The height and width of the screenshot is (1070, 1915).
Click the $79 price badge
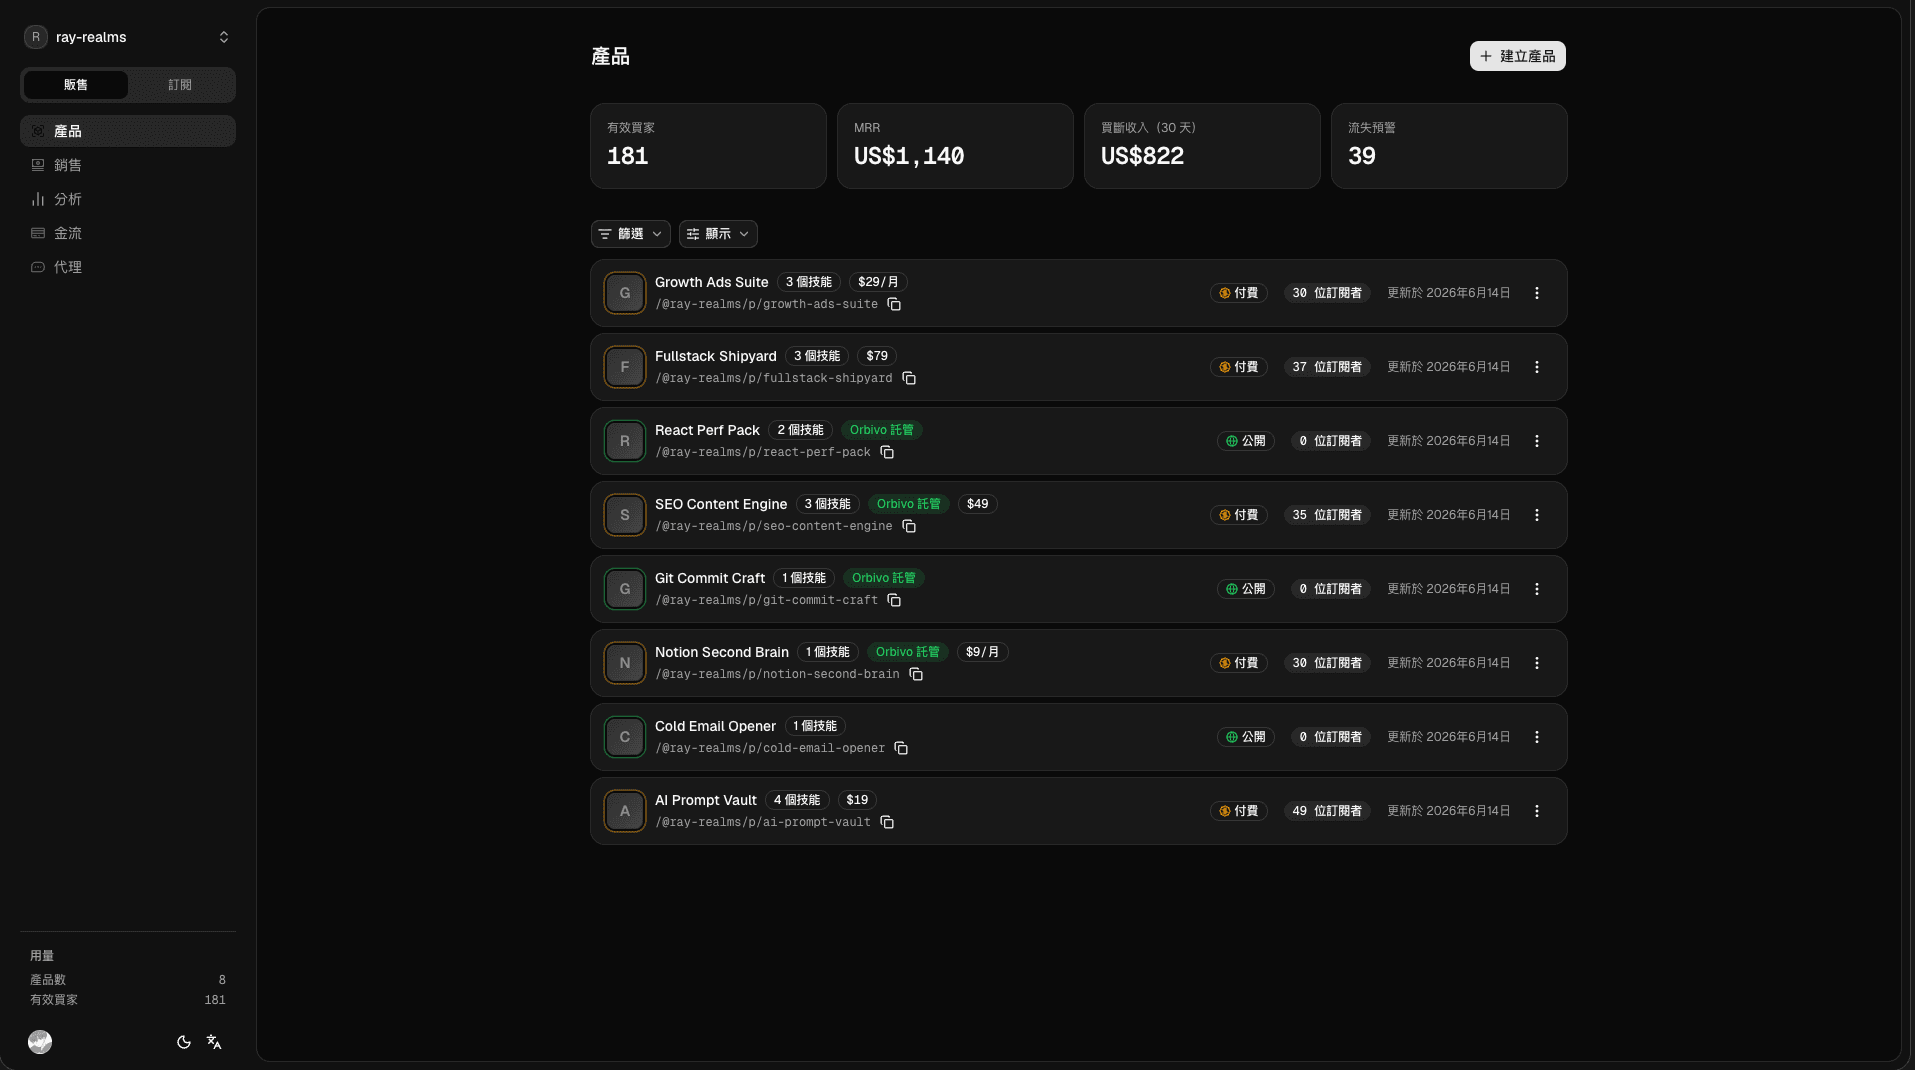877,356
